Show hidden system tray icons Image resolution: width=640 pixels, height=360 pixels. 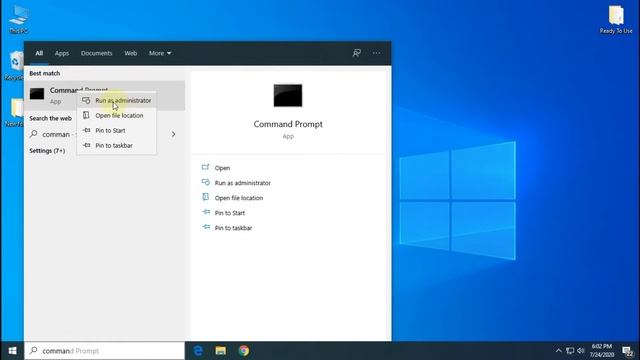tap(558, 351)
